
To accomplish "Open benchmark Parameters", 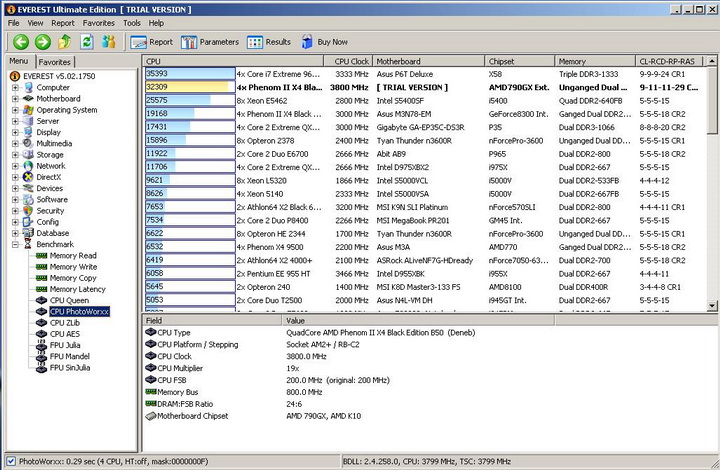I will point(210,42).
